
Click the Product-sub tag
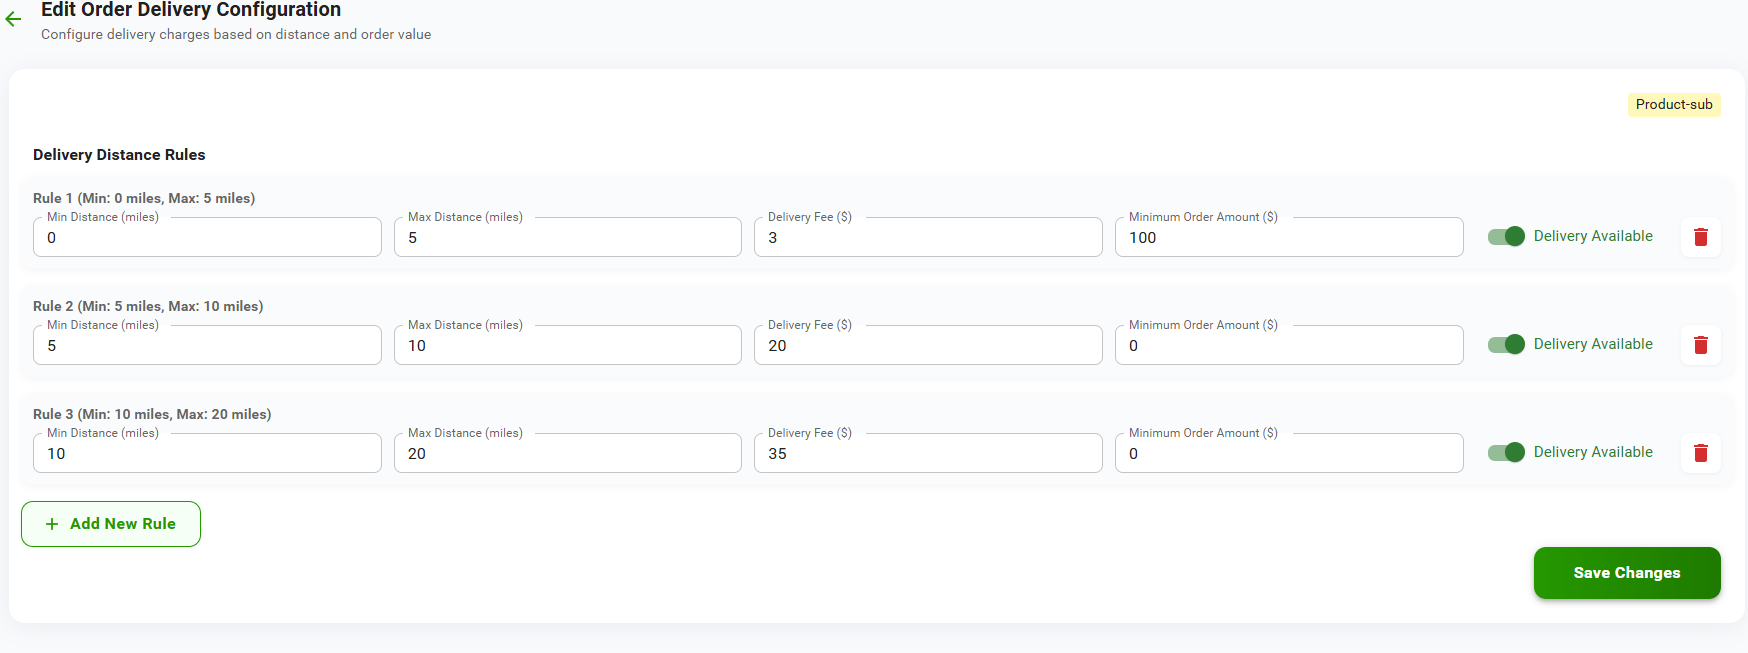[x=1673, y=105]
